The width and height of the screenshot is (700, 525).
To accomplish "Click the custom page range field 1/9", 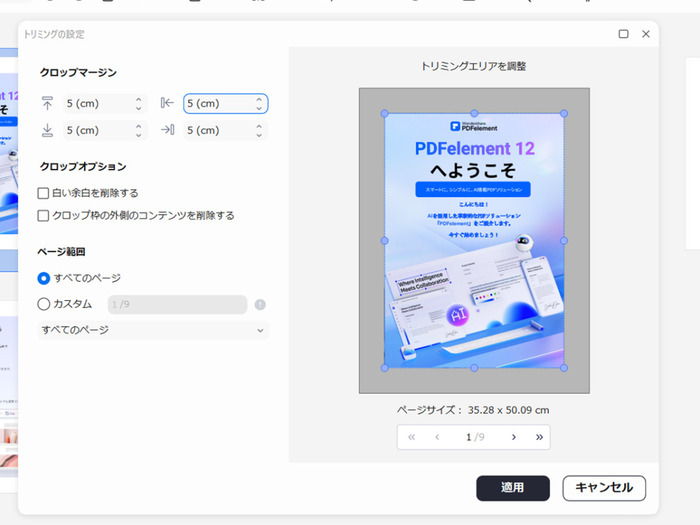I will pyautogui.click(x=177, y=304).
